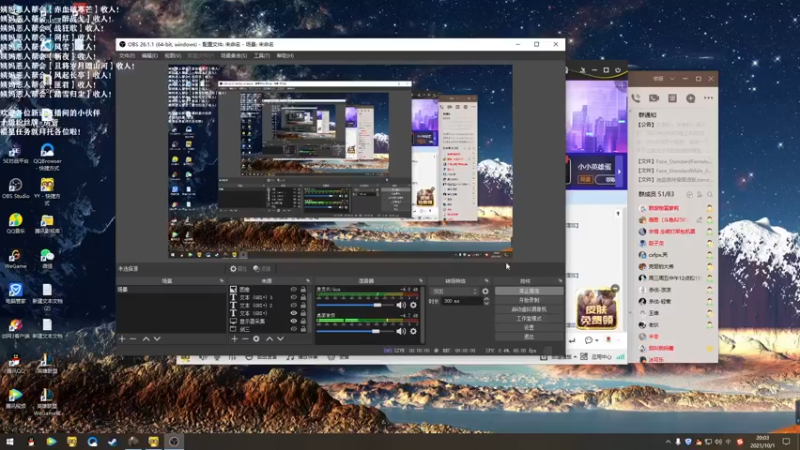Open transition properties gear icon
This screenshot has width=800, height=450.
click(485, 291)
